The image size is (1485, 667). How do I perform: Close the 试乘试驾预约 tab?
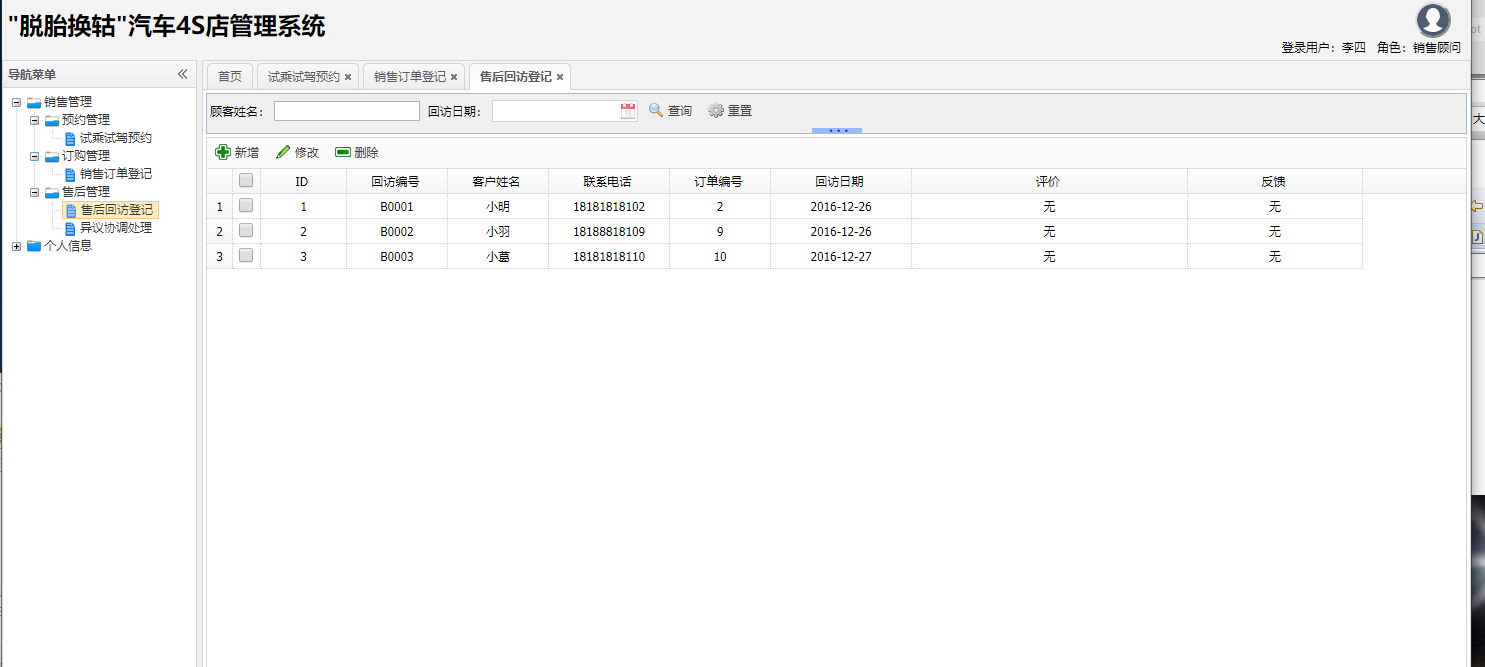pos(348,77)
